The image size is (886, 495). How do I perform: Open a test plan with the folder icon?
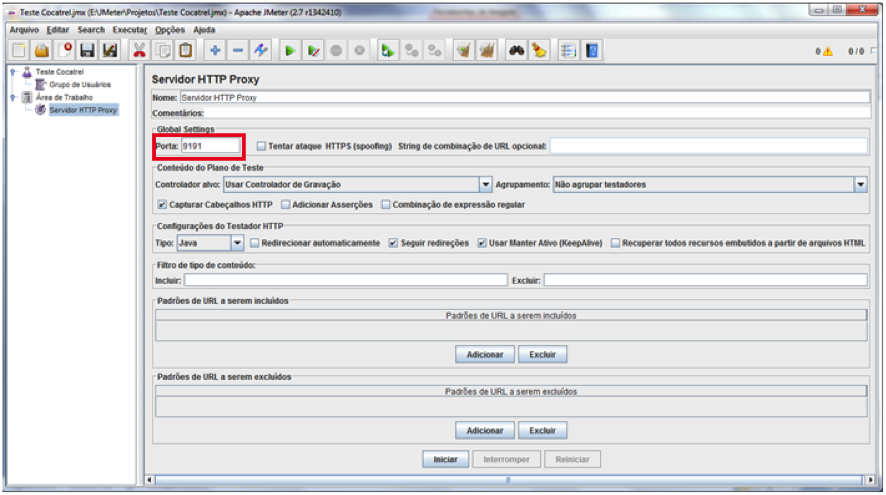click(42, 51)
